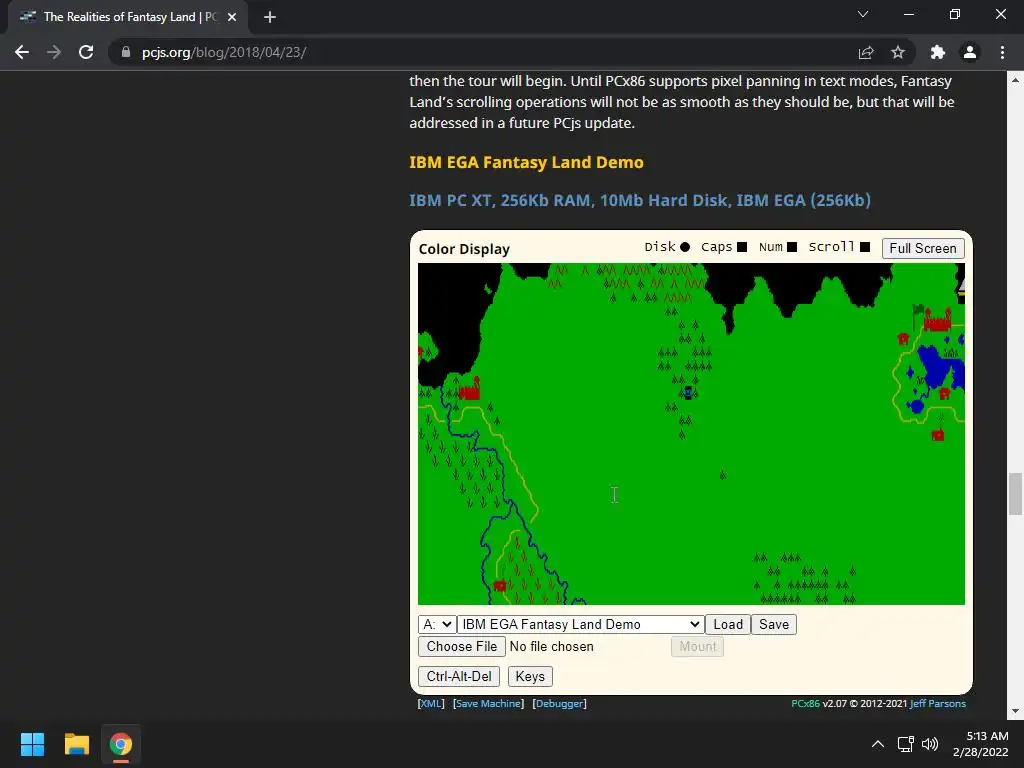Open File Explorer from taskbar

point(76,744)
